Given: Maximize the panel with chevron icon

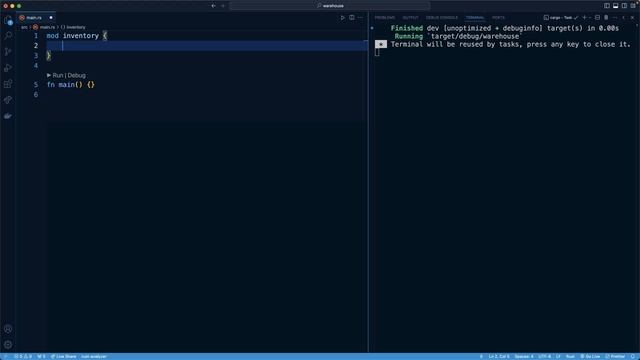Looking at the screenshot, I should click(x=624, y=18).
